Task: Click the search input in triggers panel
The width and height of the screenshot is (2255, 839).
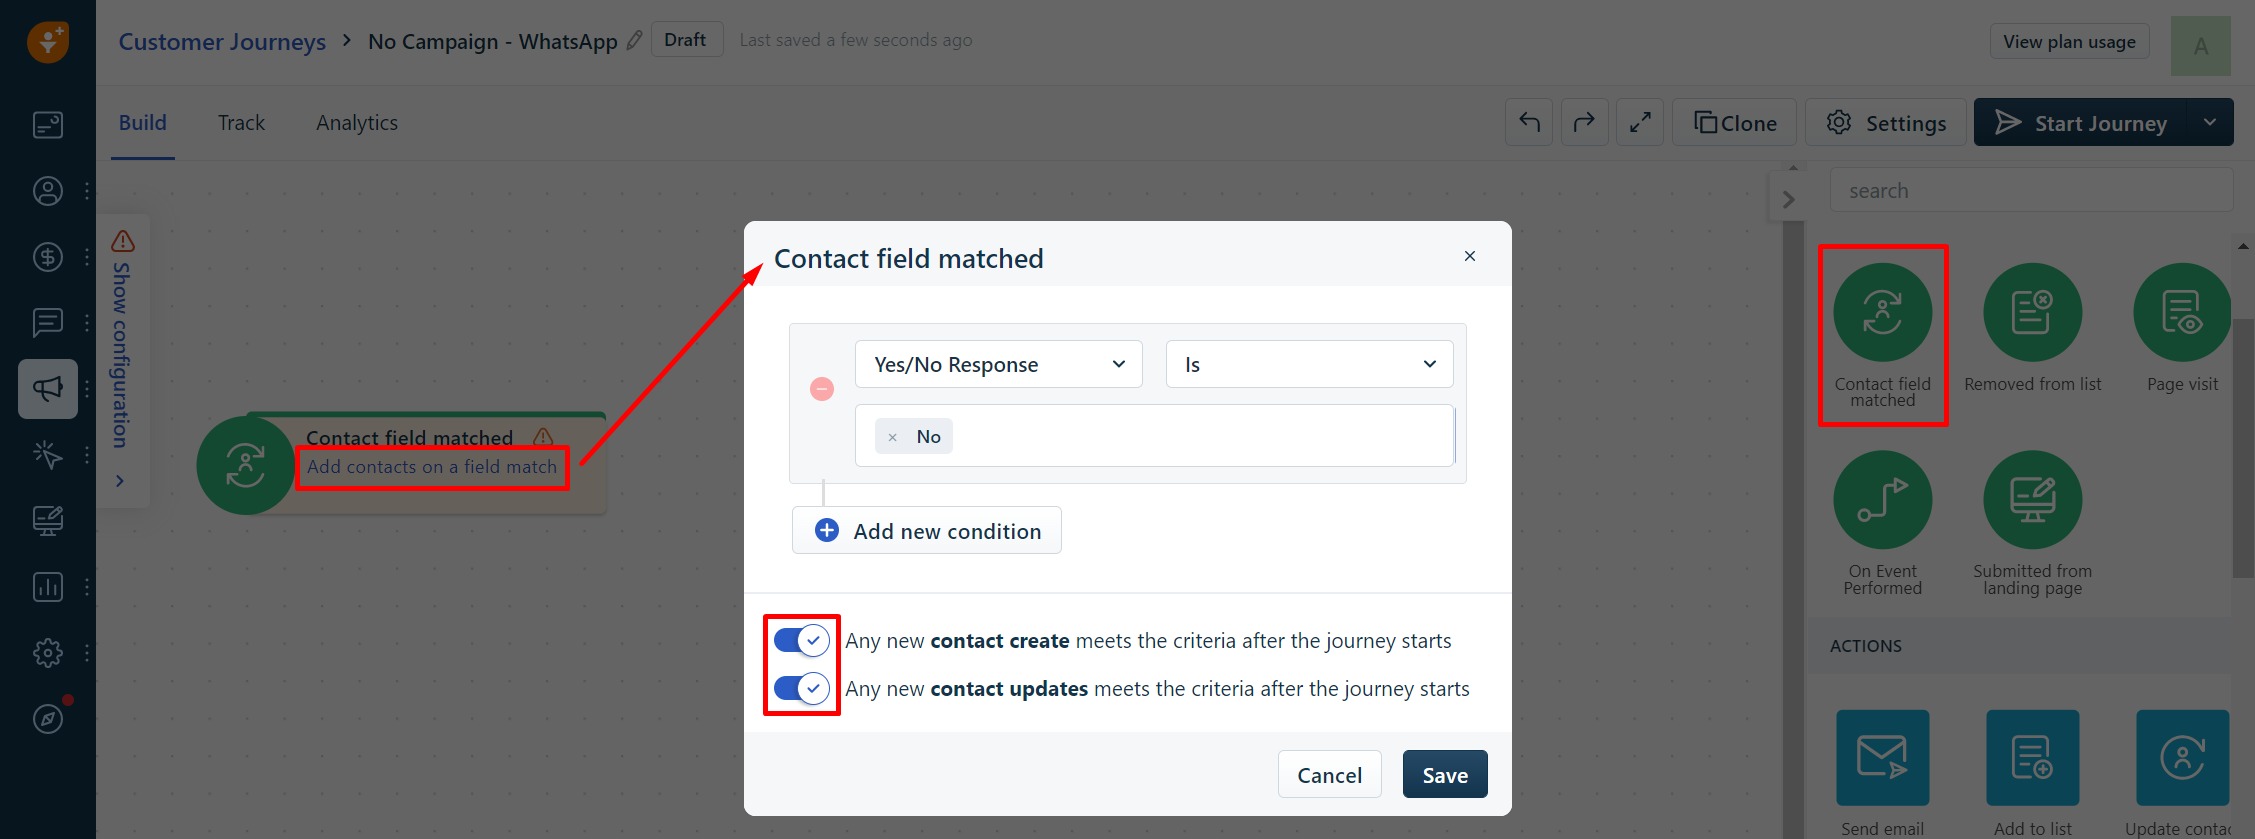Action: point(2031,190)
